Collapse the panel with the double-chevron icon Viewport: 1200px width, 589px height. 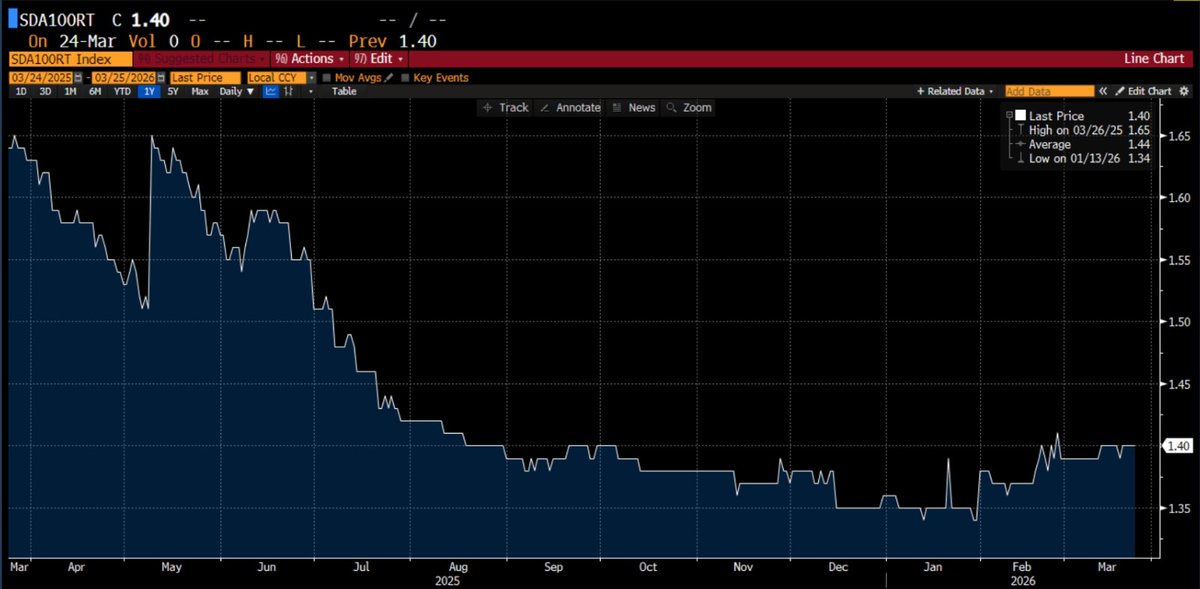1103,91
